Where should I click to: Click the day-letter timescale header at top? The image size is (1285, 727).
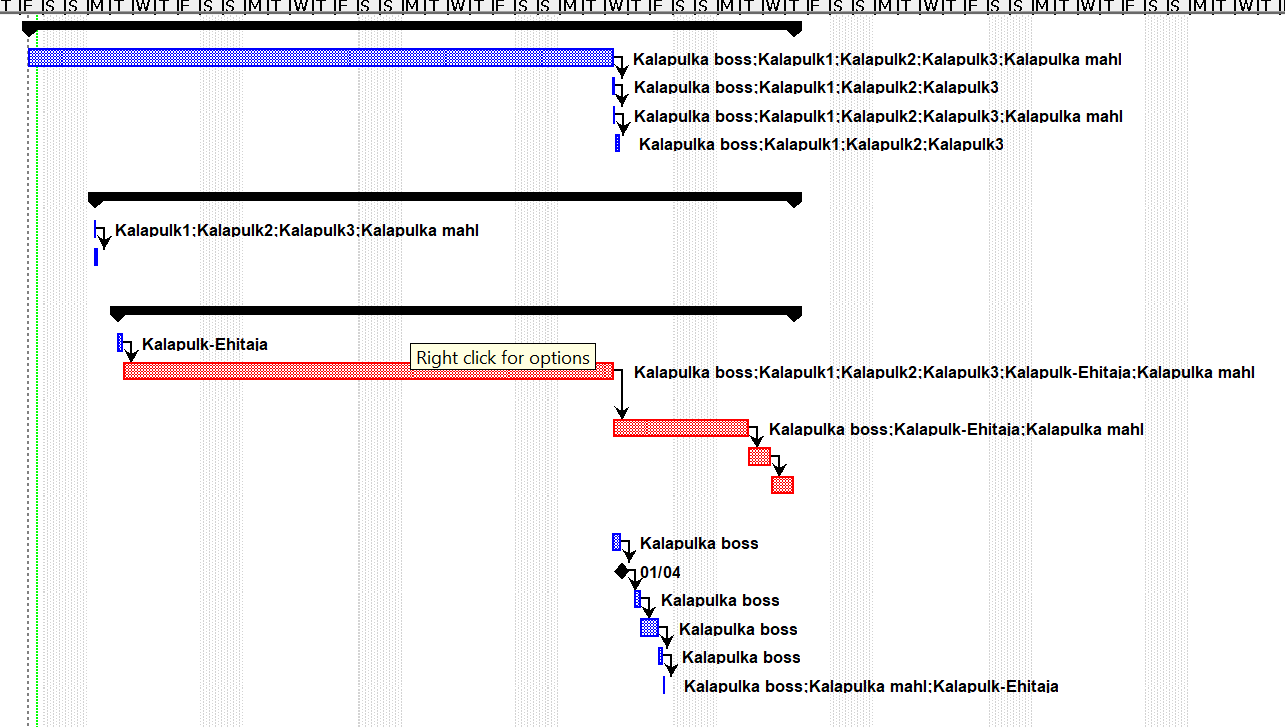tap(642, 6)
